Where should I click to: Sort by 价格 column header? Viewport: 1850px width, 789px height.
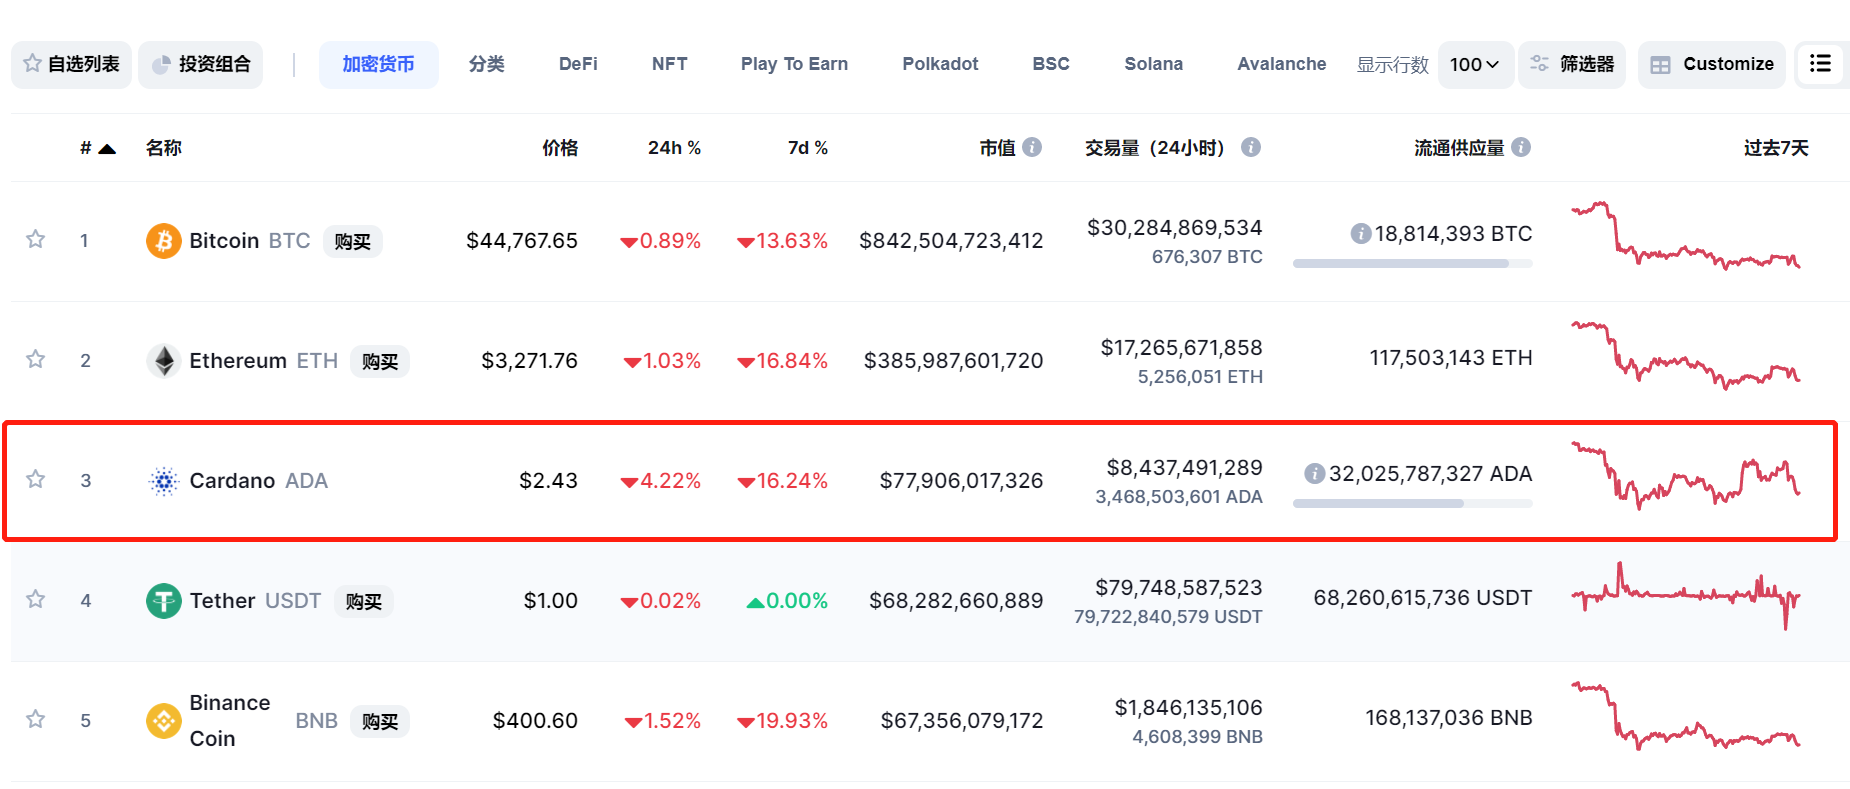click(560, 148)
